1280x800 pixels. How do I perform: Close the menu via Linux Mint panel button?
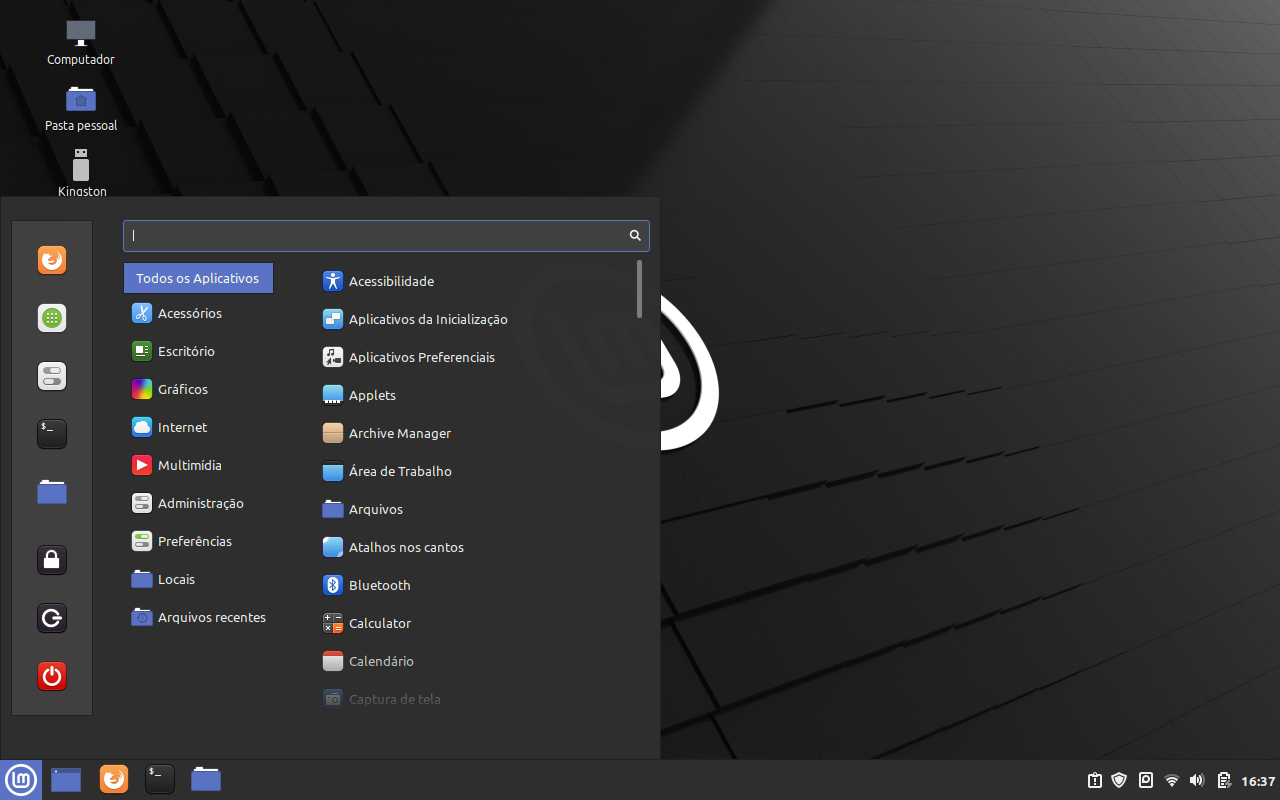point(21,780)
